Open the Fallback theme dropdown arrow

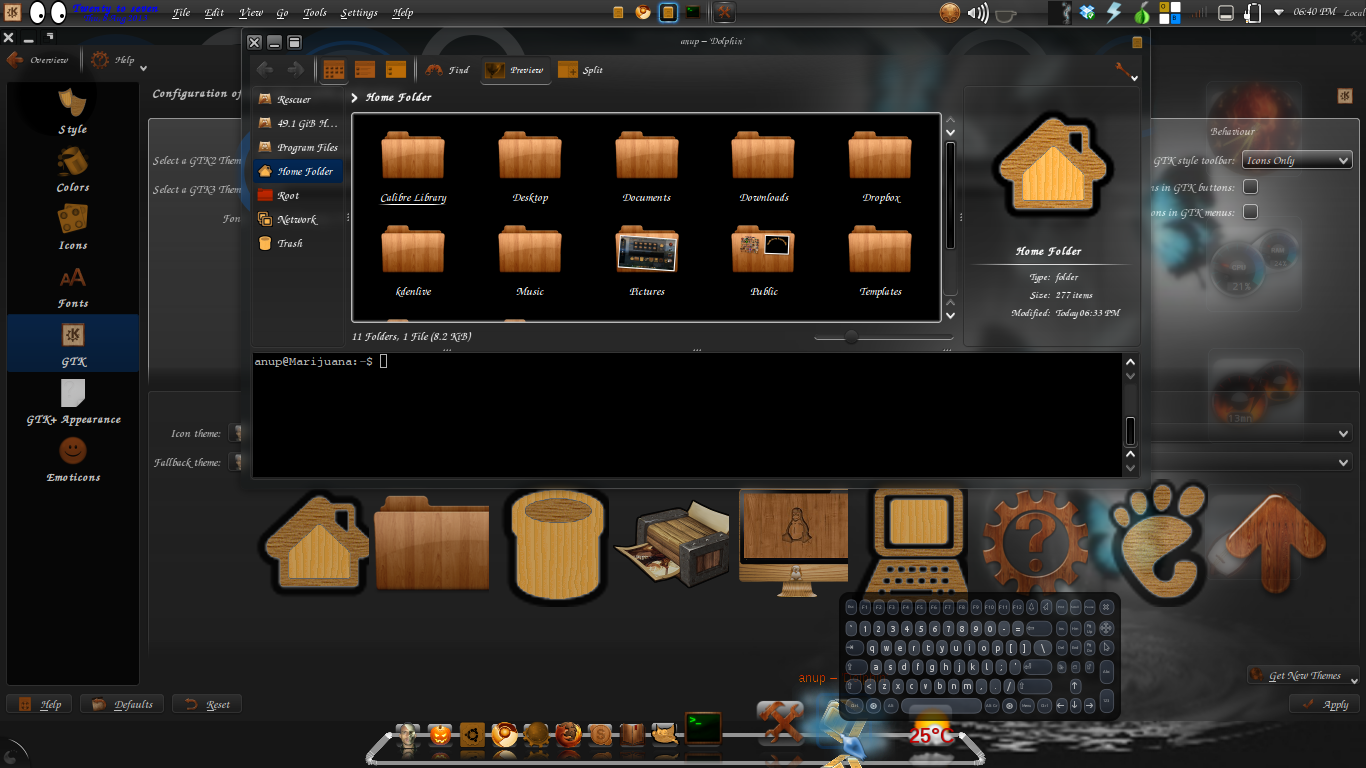[1343, 462]
